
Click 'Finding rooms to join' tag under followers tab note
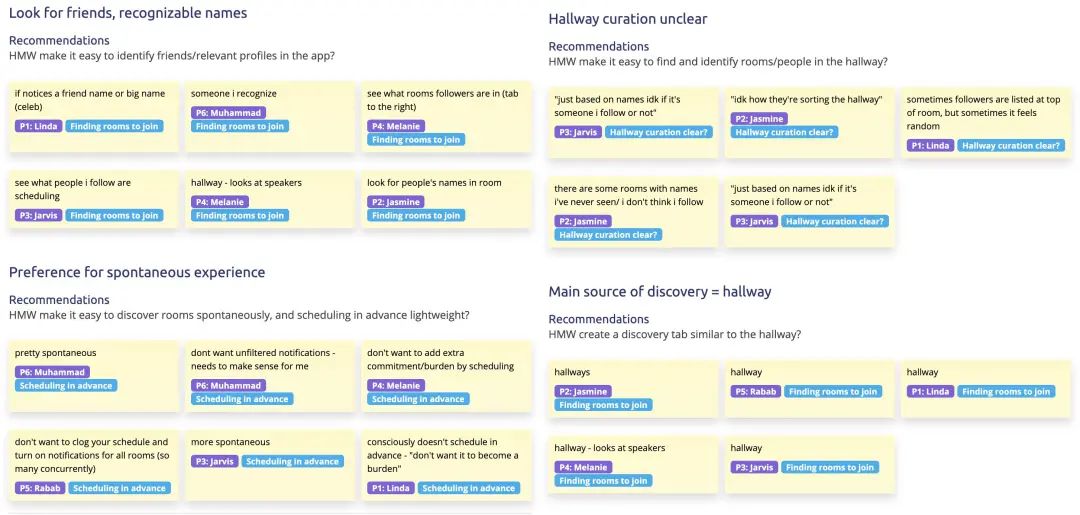point(415,140)
